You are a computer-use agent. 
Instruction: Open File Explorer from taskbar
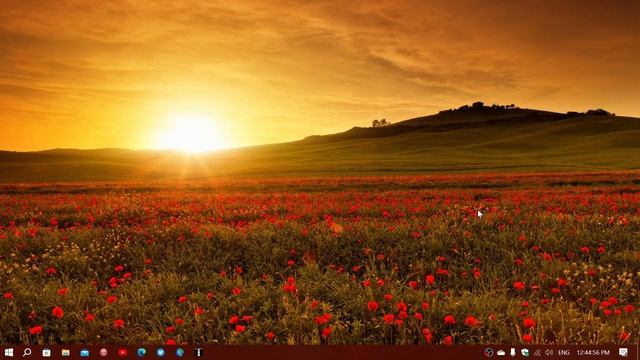point(65,352)
